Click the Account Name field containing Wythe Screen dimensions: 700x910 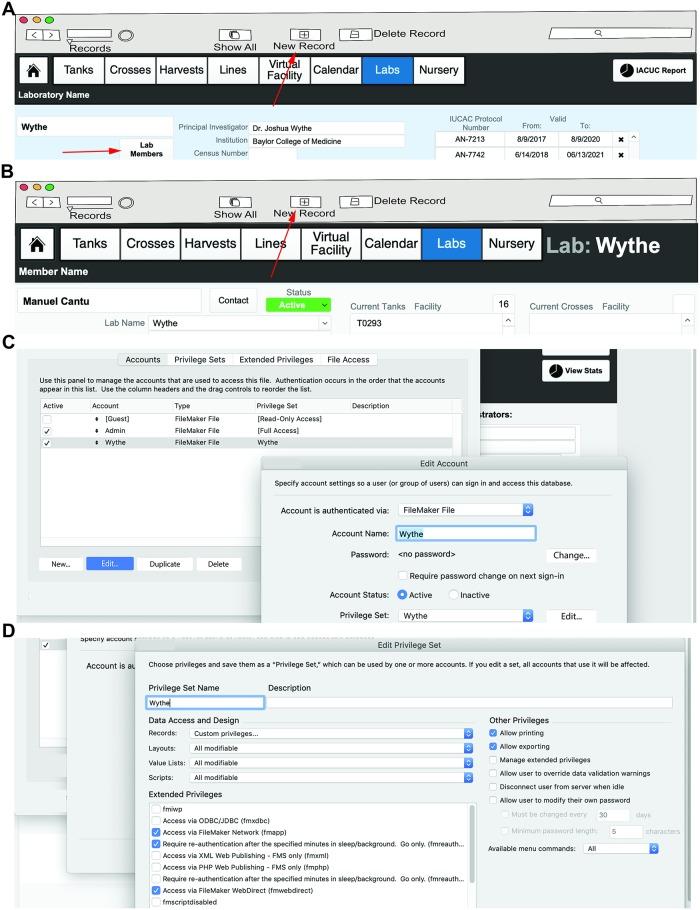click(x=466, y=533)
